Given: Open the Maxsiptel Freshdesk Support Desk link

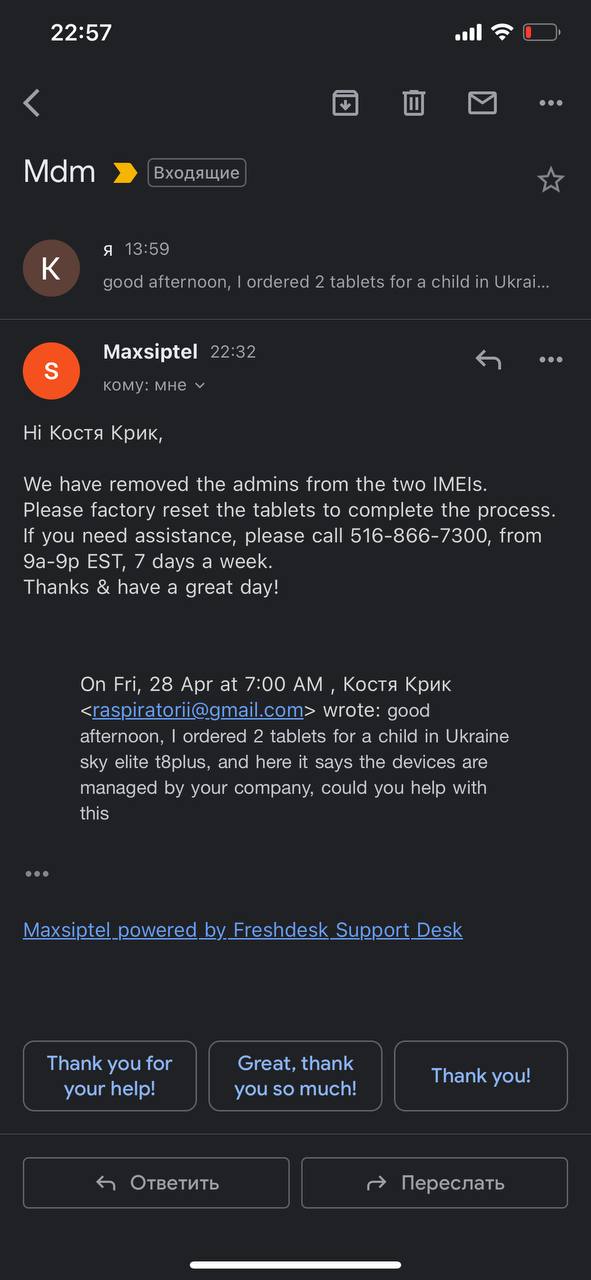Looking at the screenshot, I should coord(243,930).
